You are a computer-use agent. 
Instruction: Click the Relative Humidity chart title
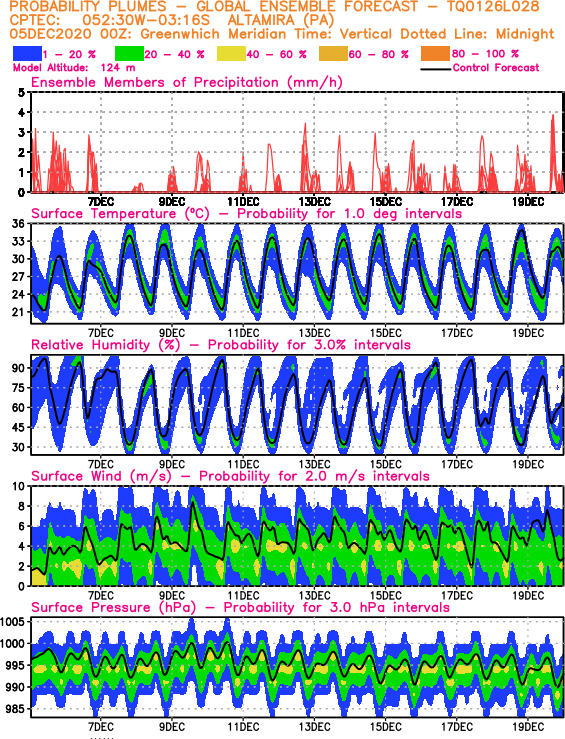221,345
